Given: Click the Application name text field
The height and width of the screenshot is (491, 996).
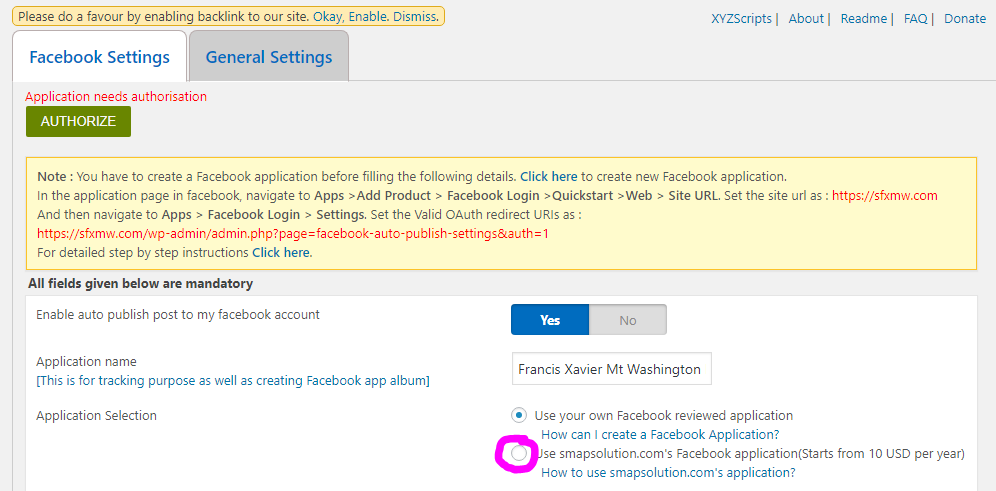Looking at the screenshot, I should click(611, 369).
